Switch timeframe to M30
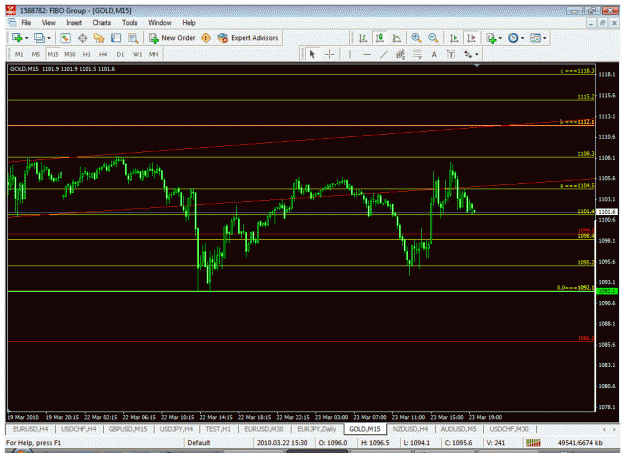The width and height of the screenshot is (625, 453). (70, 54)
